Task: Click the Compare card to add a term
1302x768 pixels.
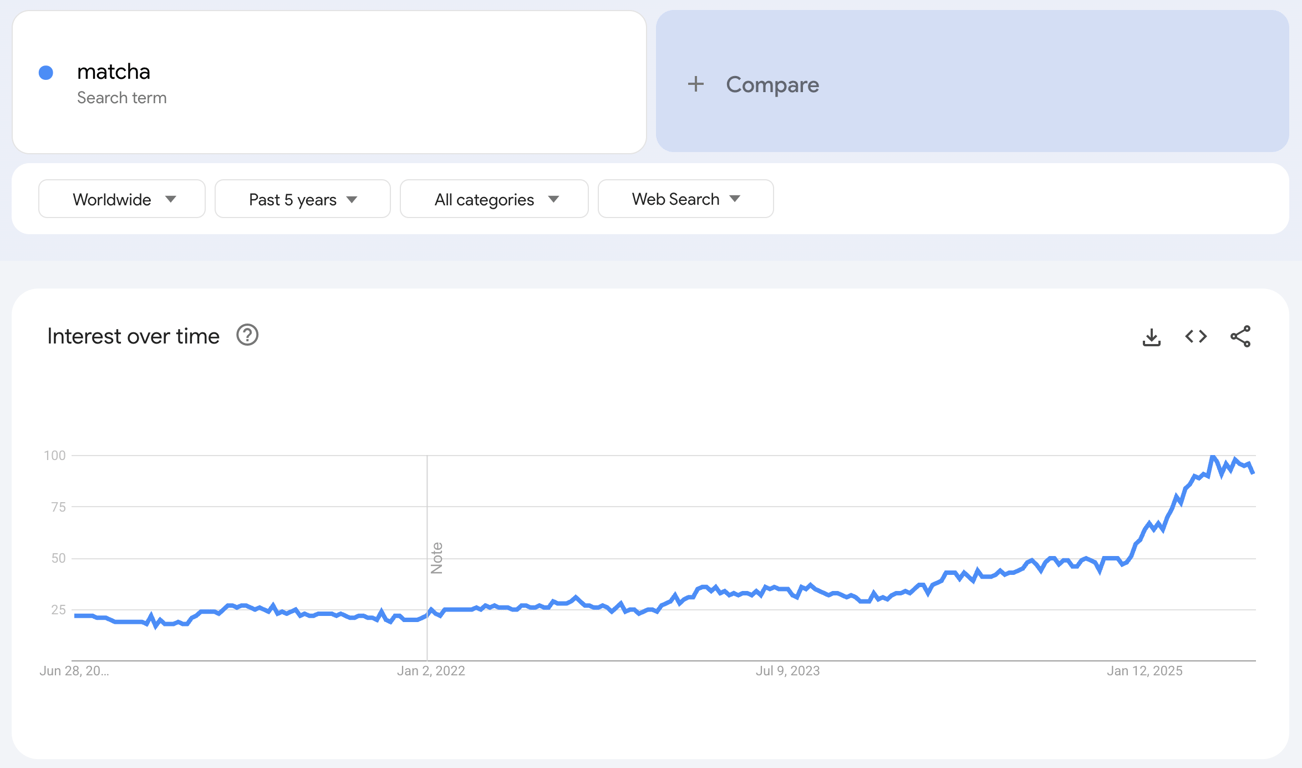Action: pos(971,83)
